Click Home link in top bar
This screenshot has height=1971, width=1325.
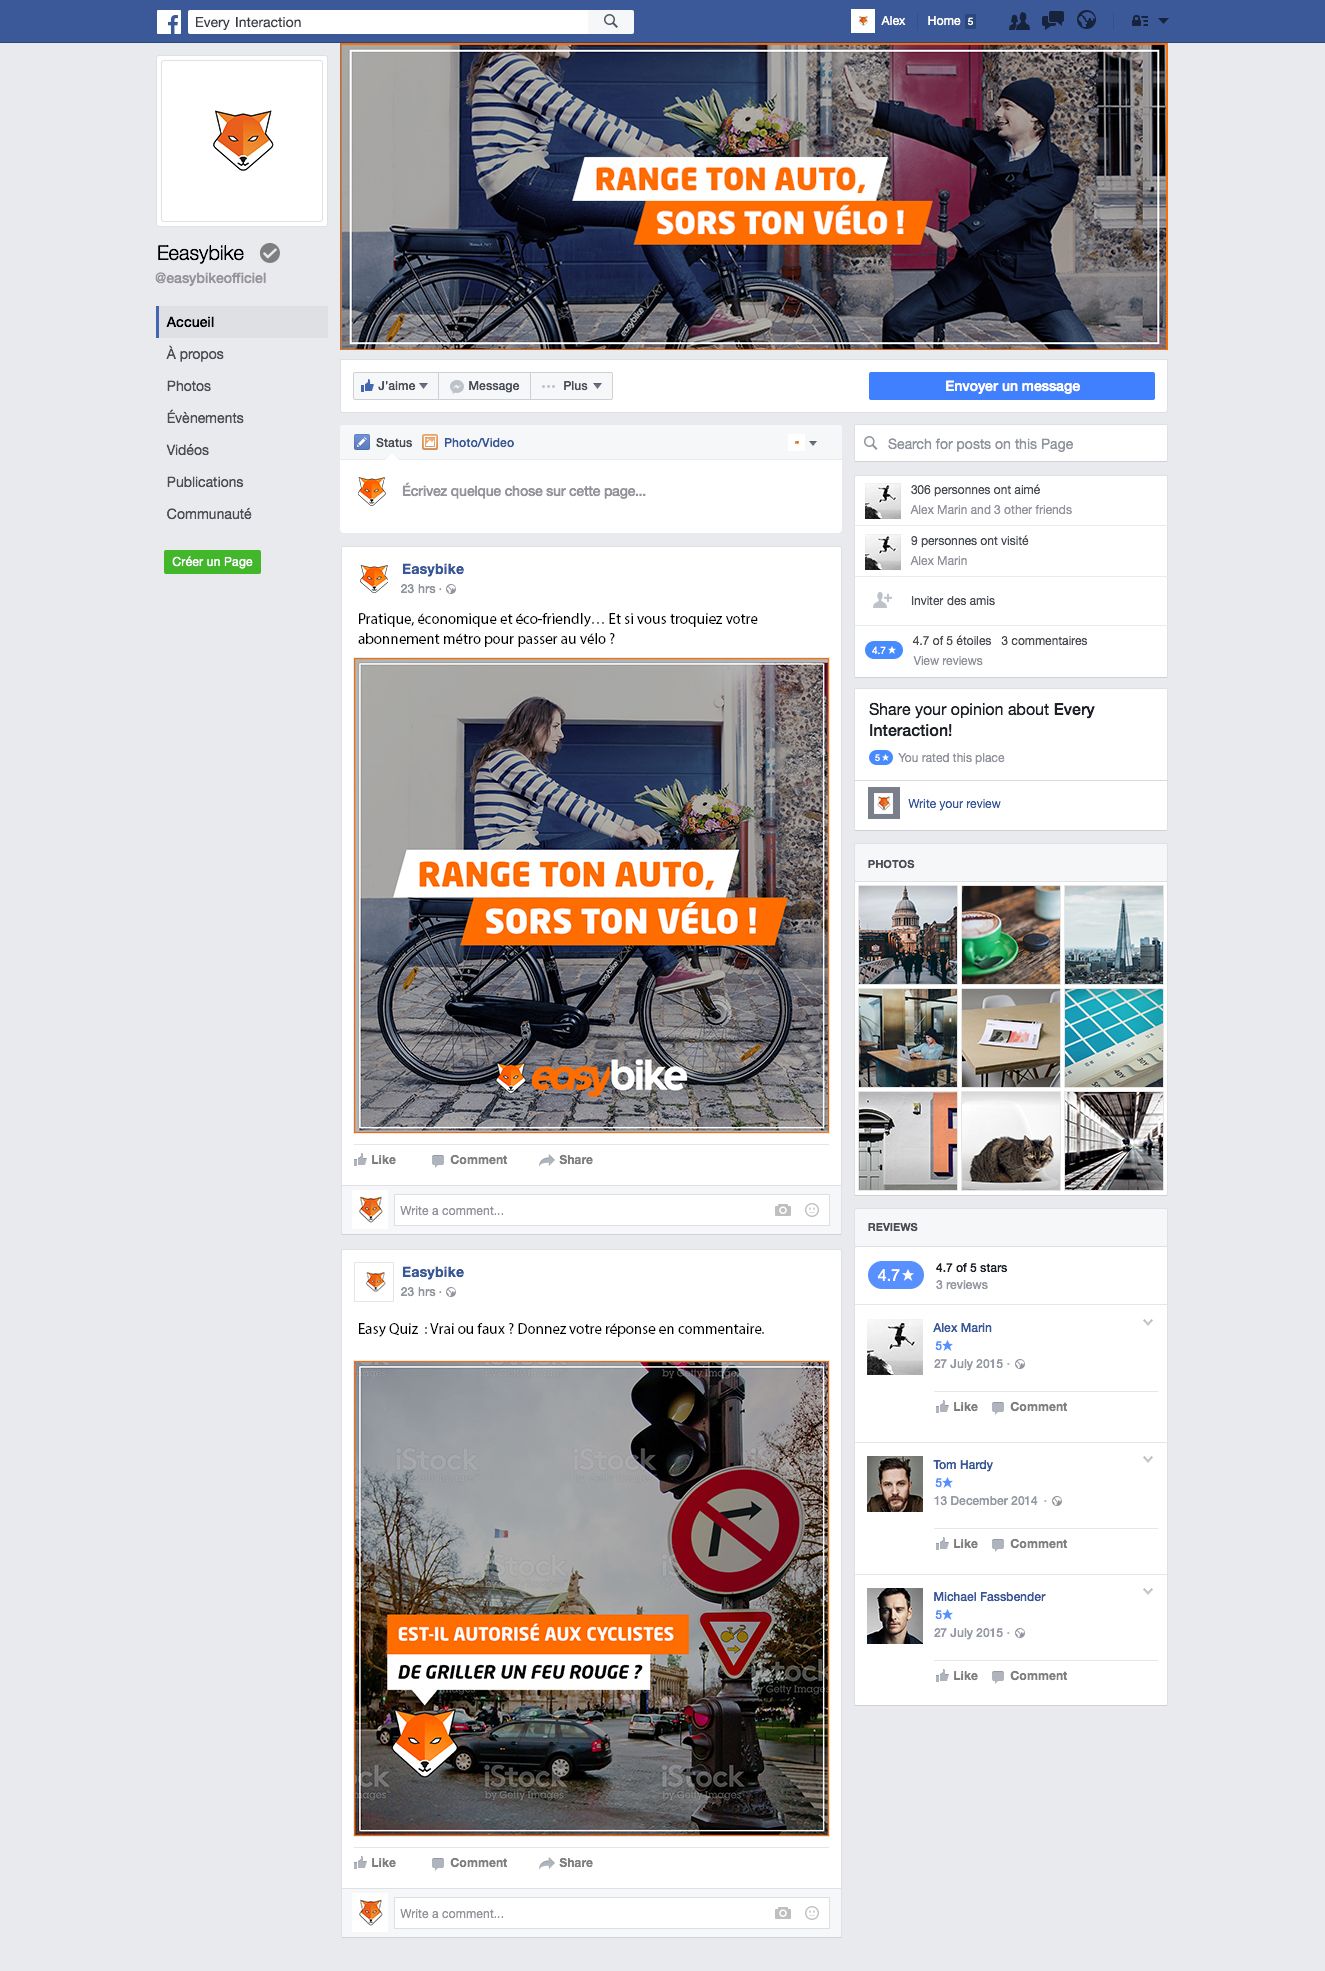pyautogui.click(x=944, y=21)
